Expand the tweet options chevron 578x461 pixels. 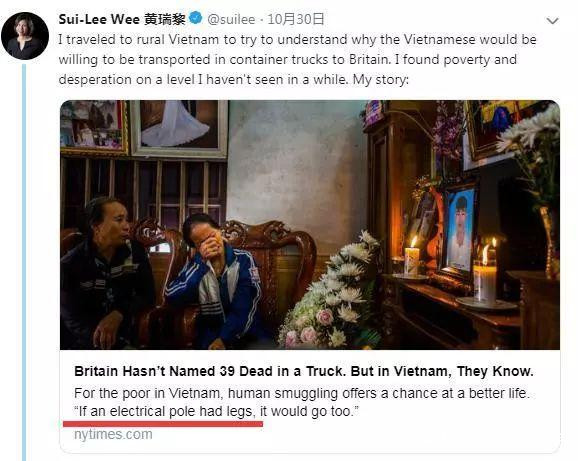pyautogui.click(x=552, y=21)
